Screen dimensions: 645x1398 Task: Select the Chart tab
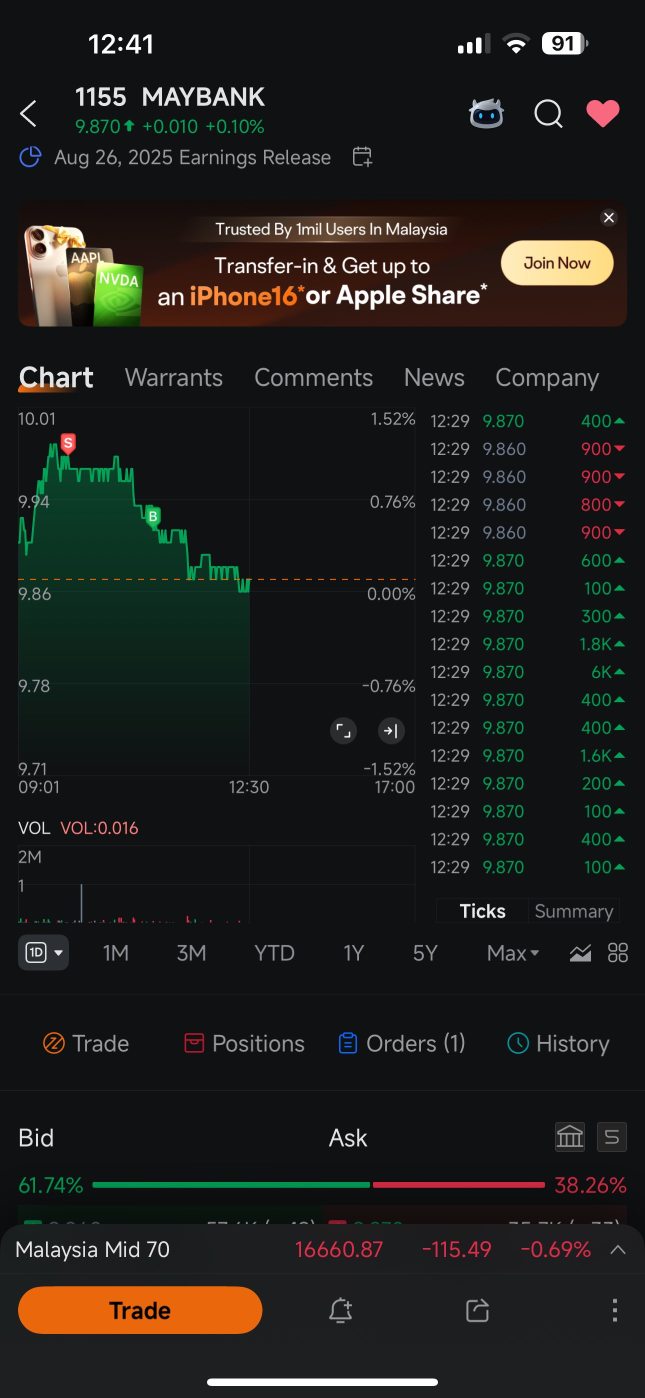(x=56, y=377)
